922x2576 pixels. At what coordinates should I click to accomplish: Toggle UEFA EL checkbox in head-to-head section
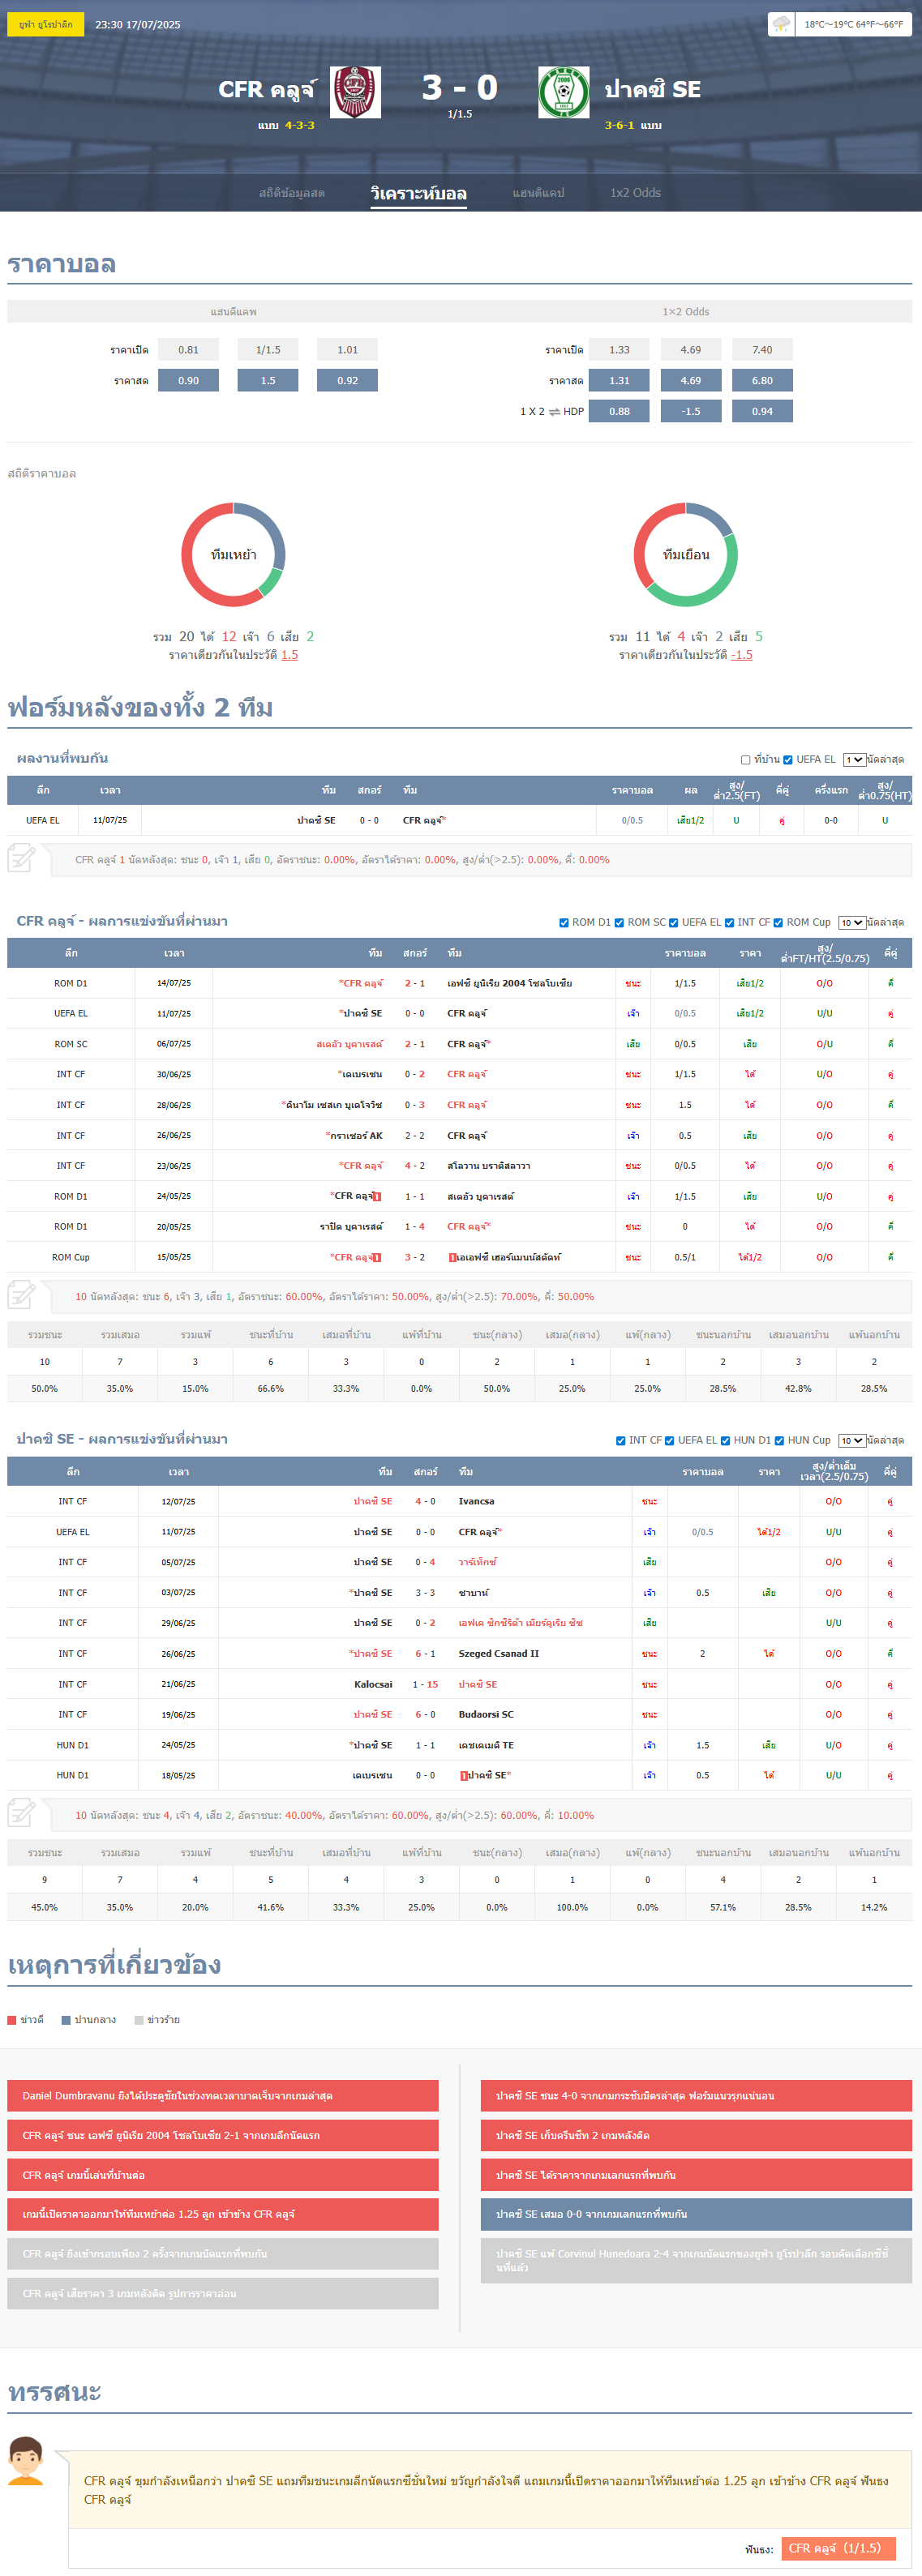coord(788,760)
